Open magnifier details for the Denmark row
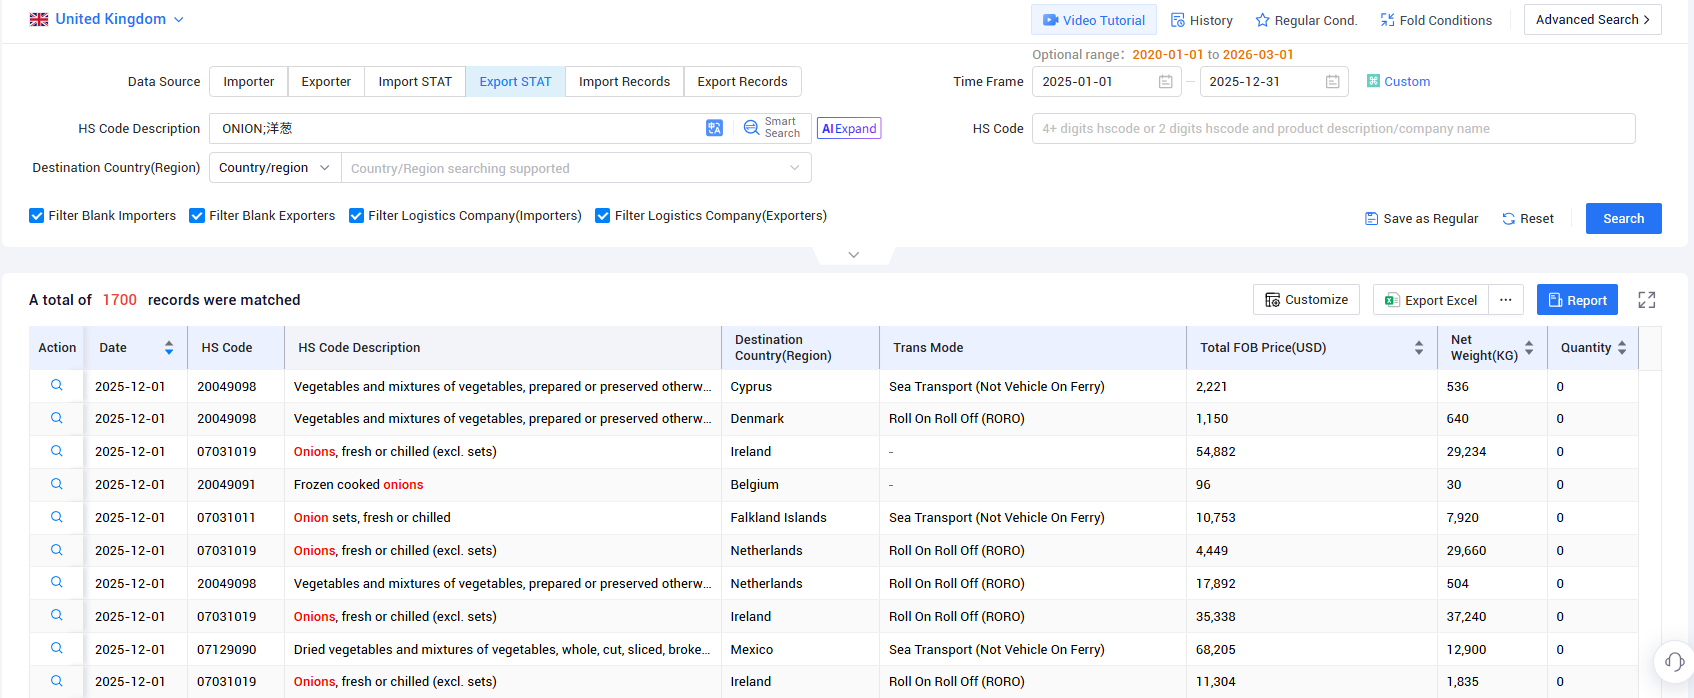Image resolution: width=1694 pixels, height=698 pixels. pos(57,418)
